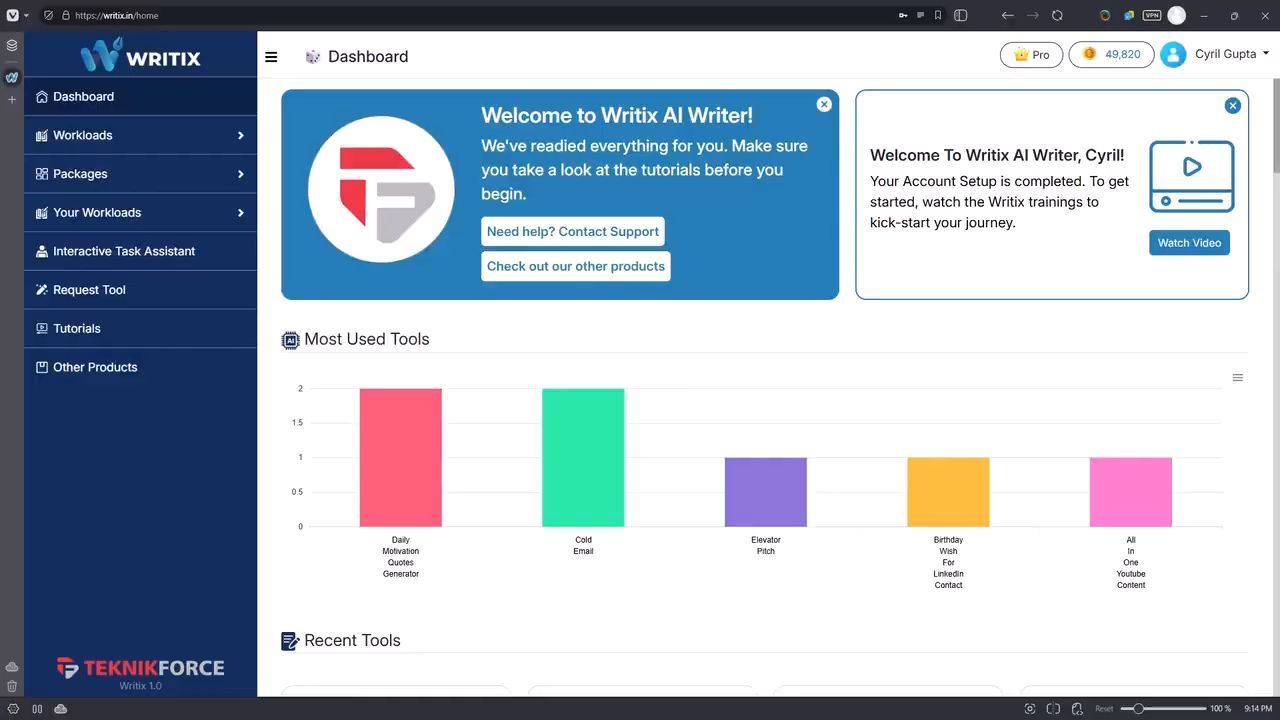Add a web panel with plus icon
This screenshot has width=1280, height=720.
point(12,100)
